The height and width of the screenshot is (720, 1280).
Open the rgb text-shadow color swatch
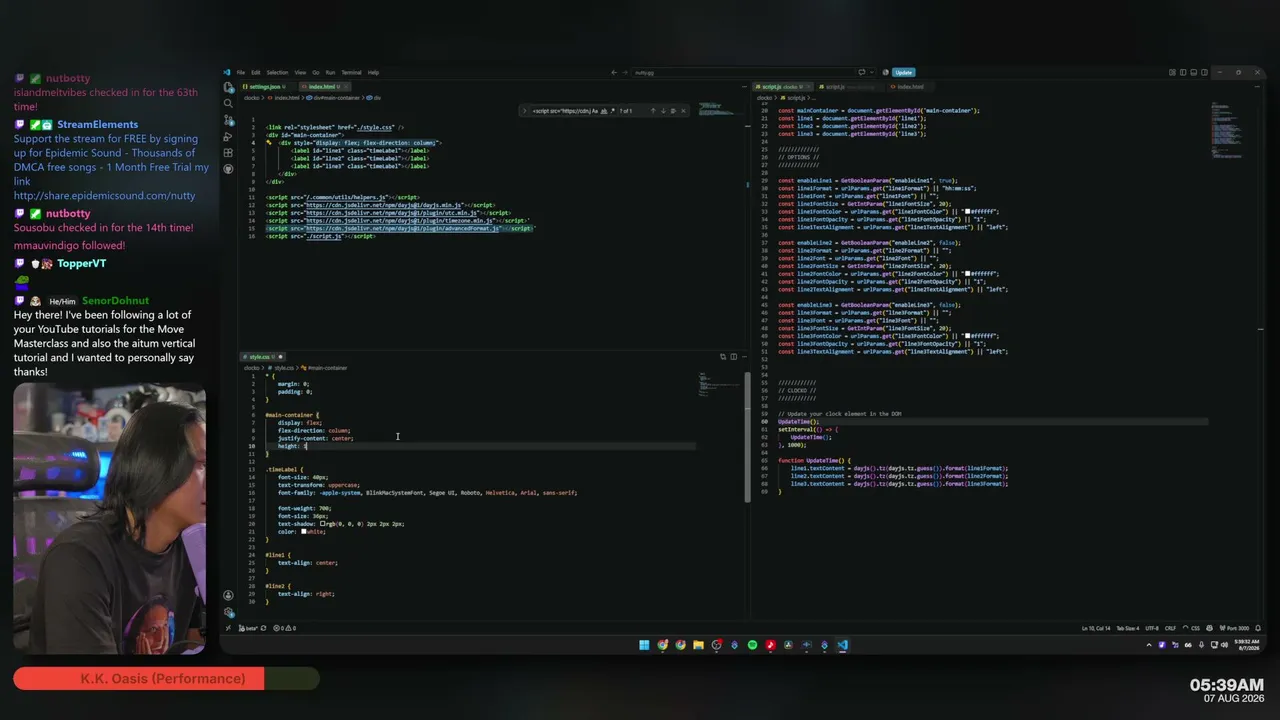click(323, 524)
